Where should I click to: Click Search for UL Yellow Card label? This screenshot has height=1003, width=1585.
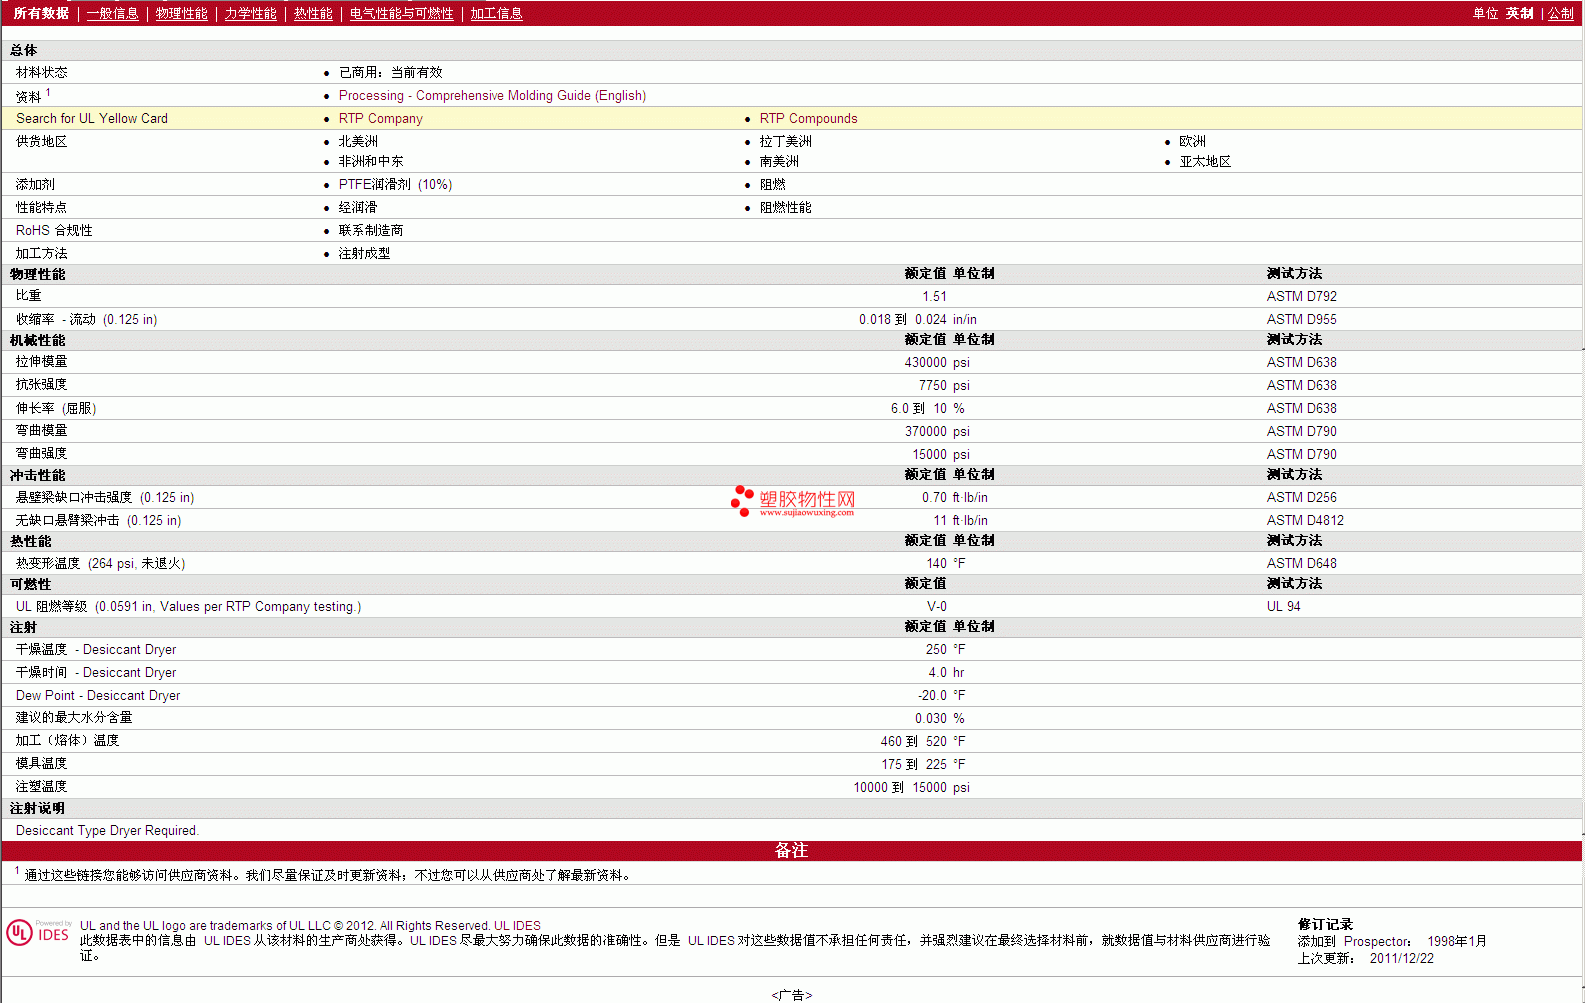tap(92, 119)
